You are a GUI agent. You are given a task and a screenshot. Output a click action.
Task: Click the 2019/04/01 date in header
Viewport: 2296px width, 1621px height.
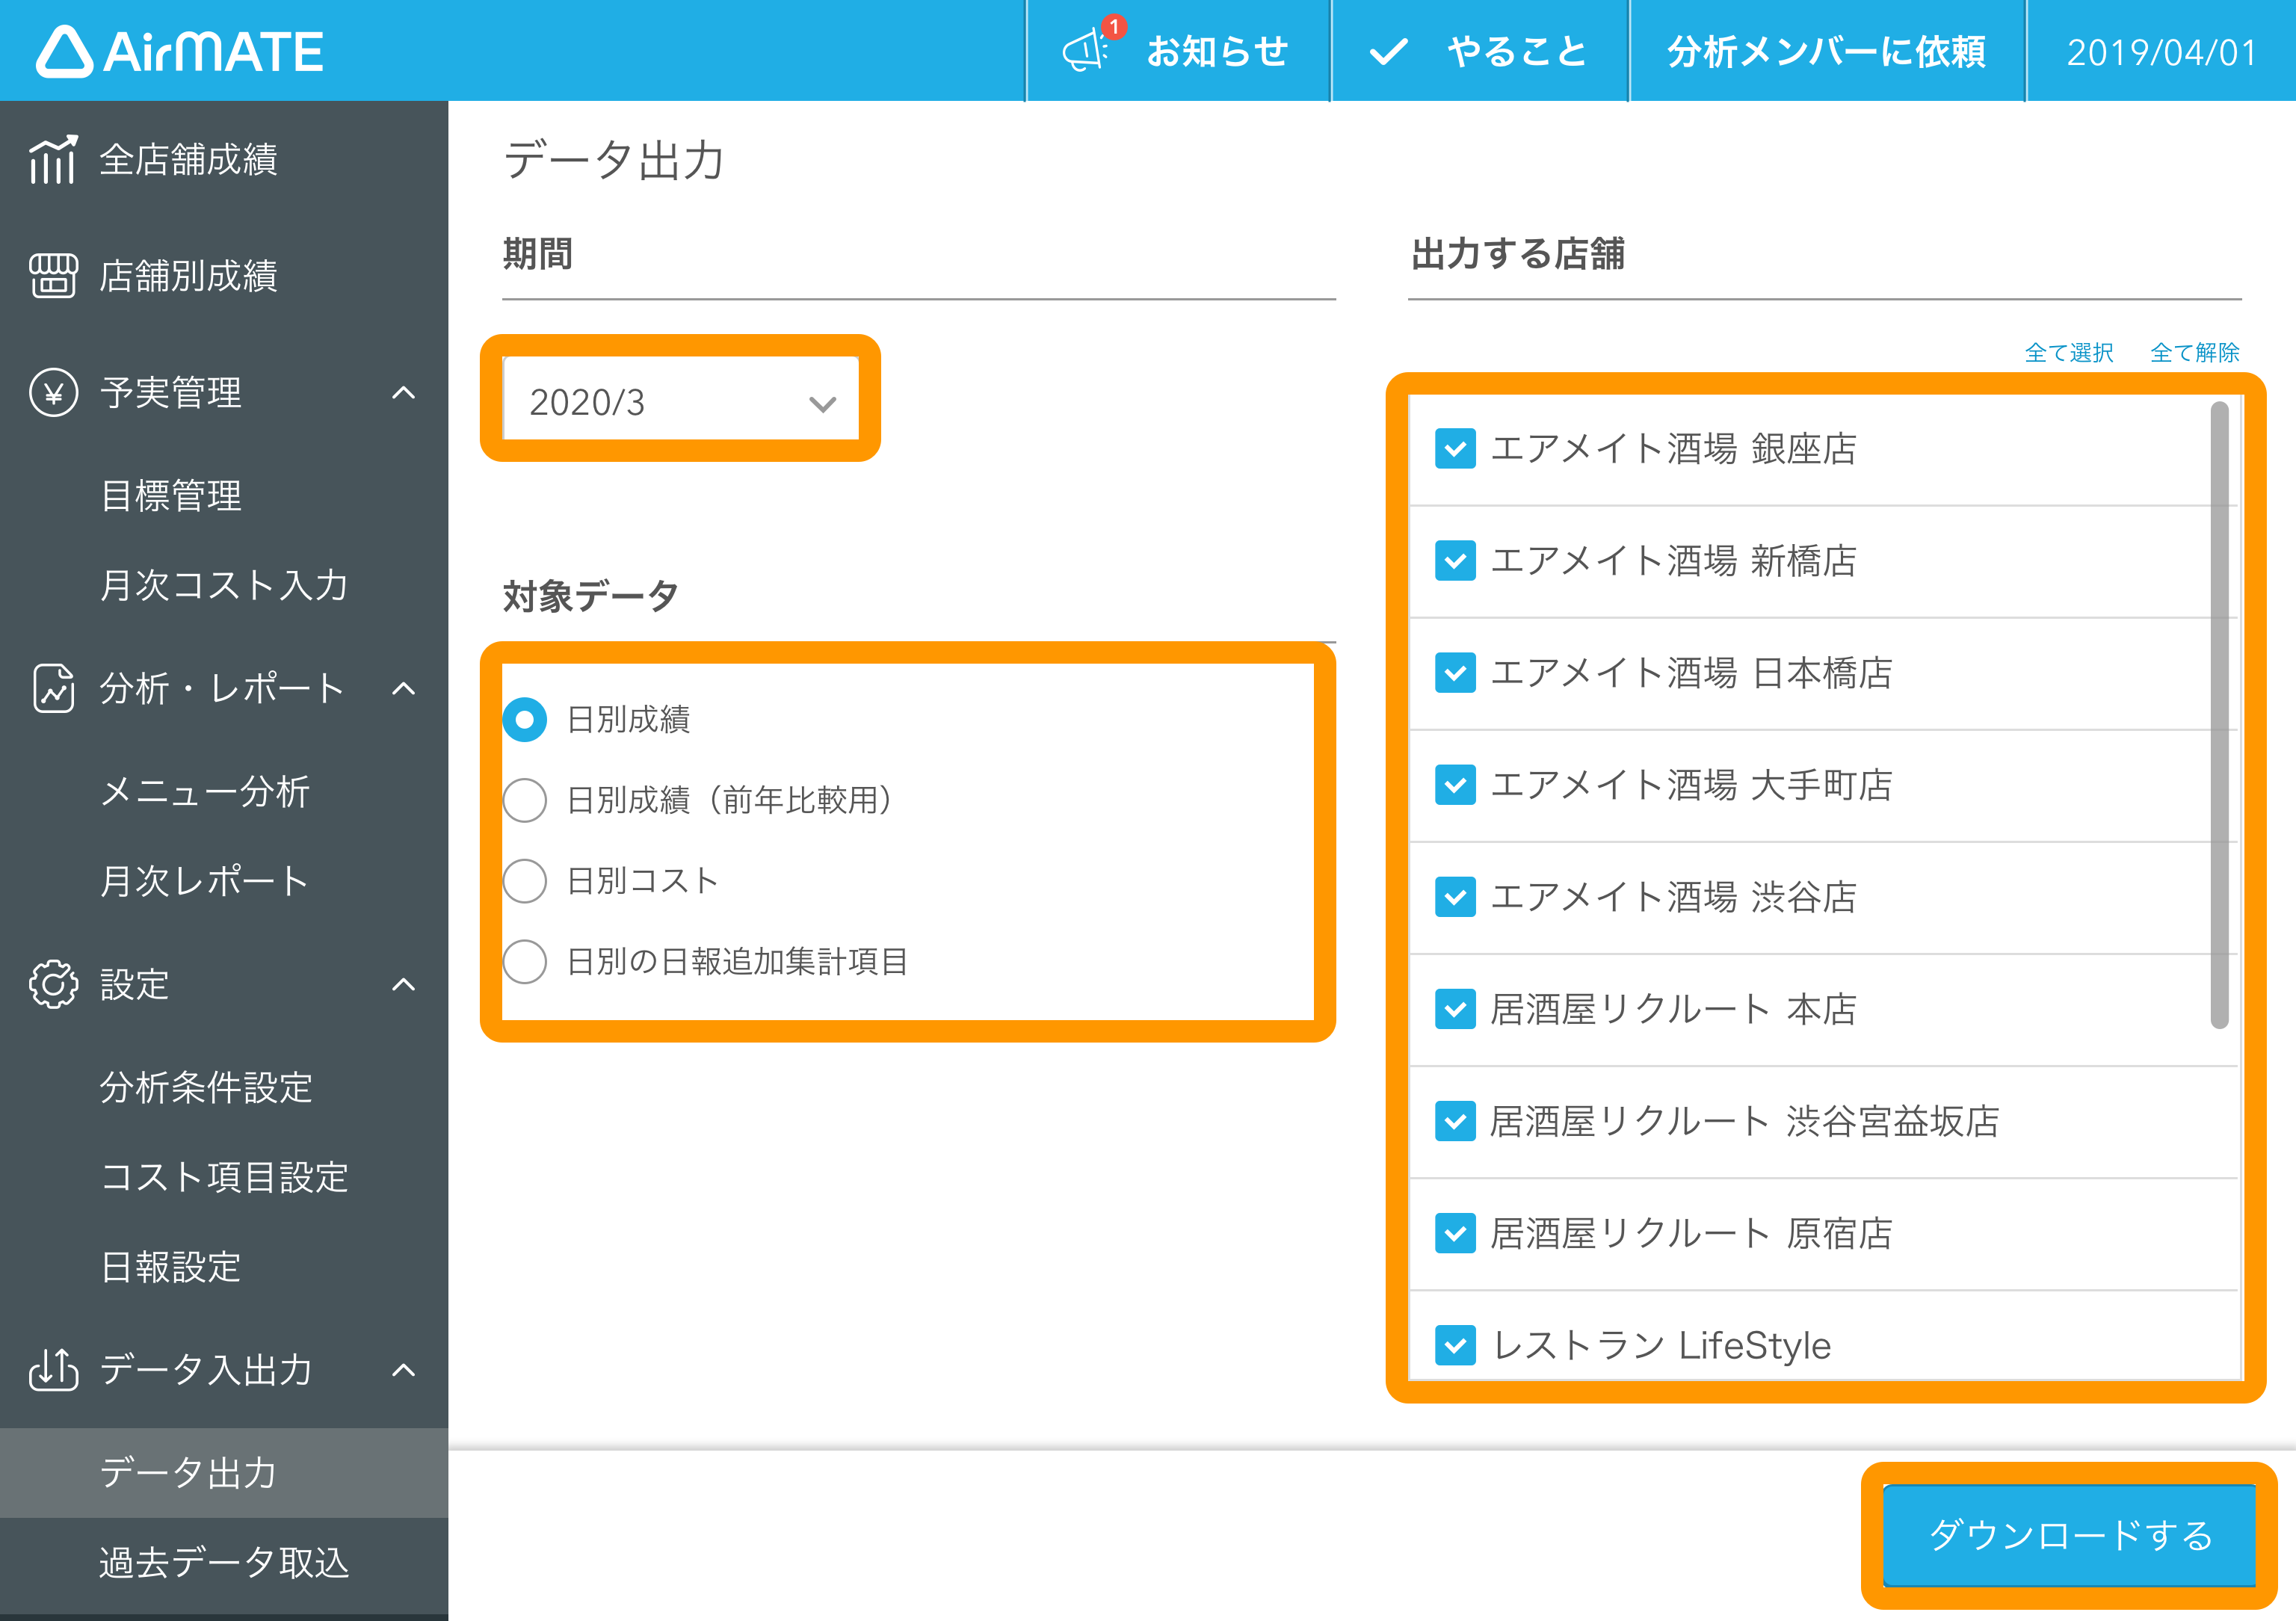pyautogui.click(x=2162, y=52)
